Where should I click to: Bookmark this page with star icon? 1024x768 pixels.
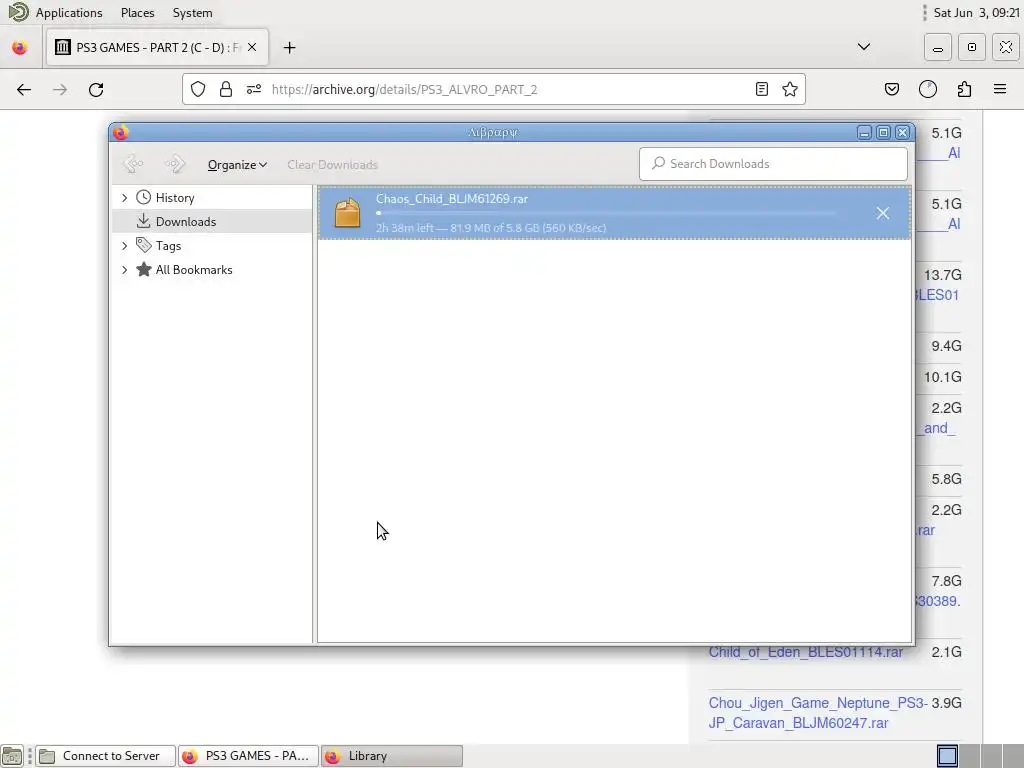click(790, 89)
